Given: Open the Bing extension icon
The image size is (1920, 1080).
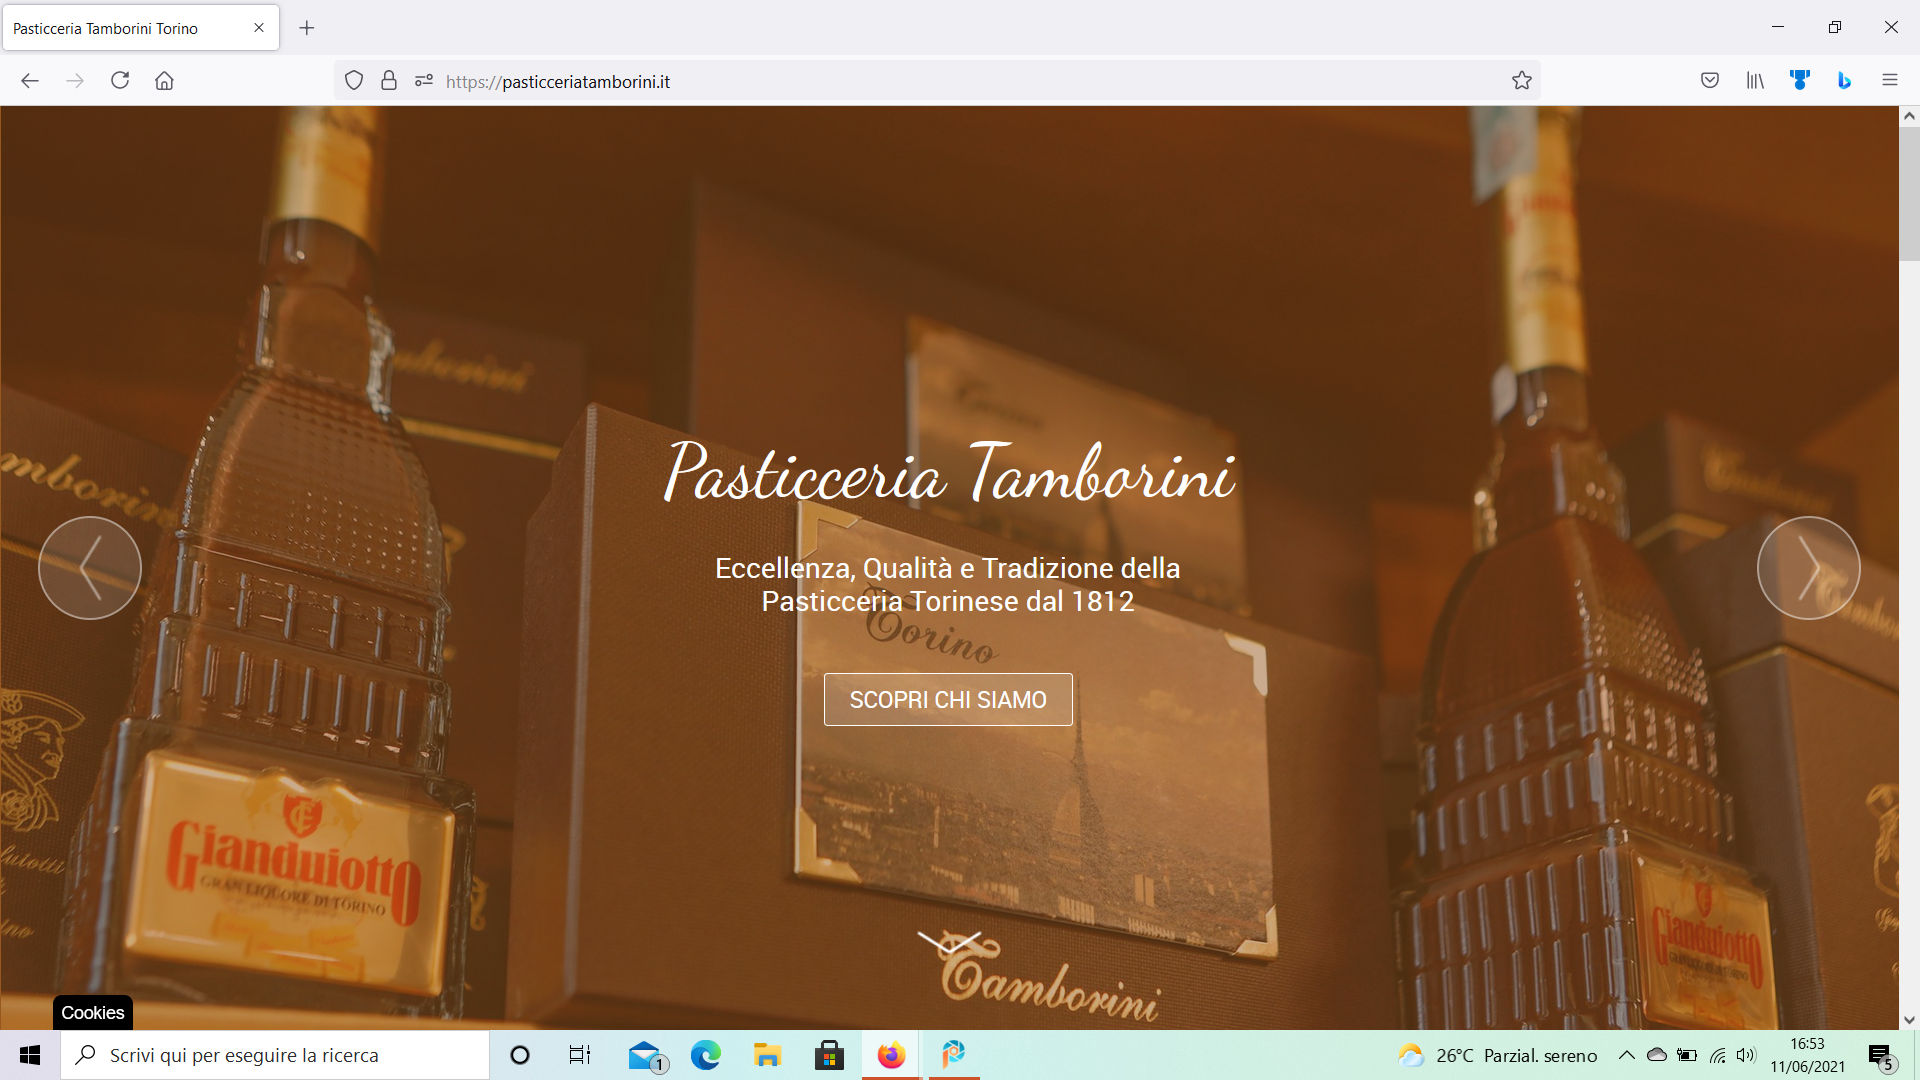Looking at the screenshot, I should pyautogui.click(x=1843, y=80).
